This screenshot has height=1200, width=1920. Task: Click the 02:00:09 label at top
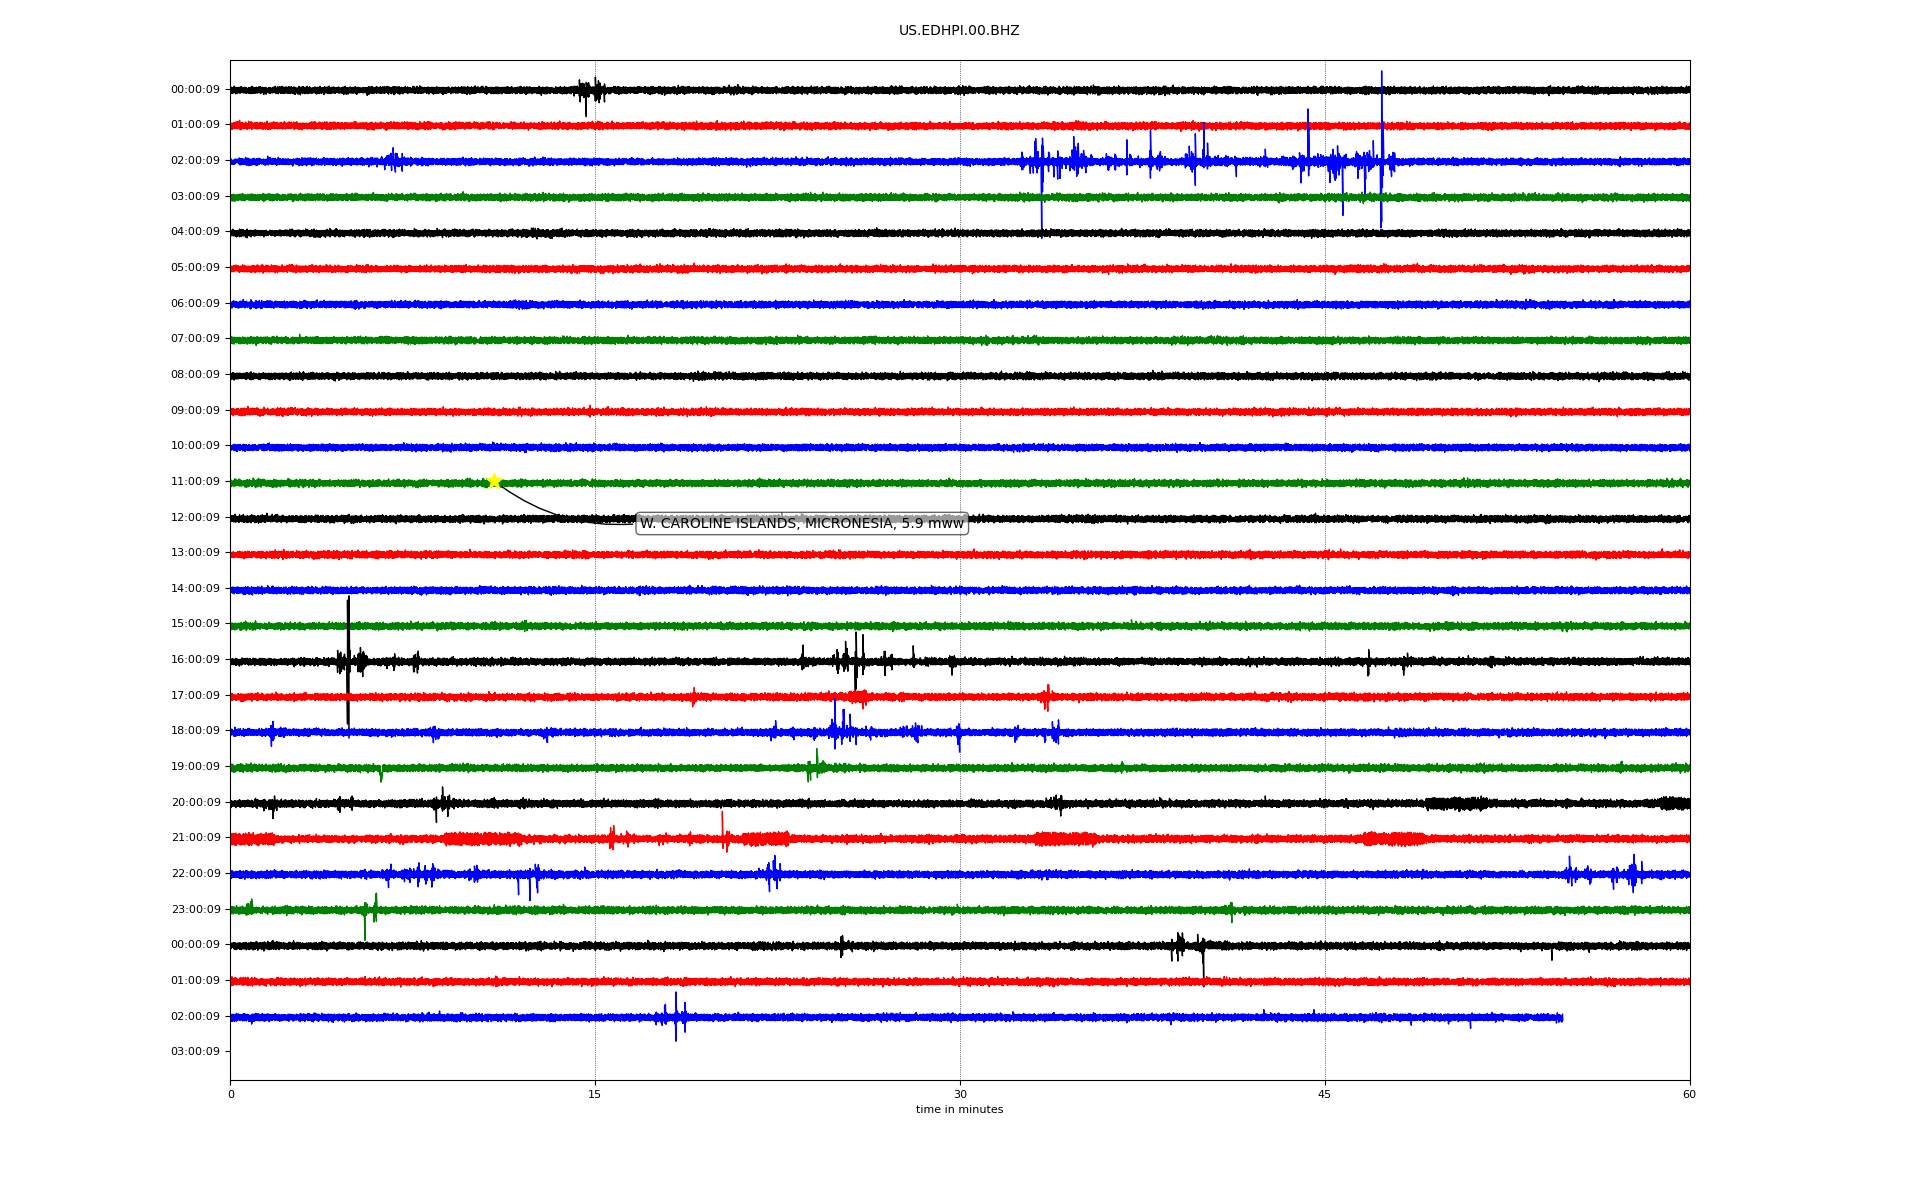195,161
